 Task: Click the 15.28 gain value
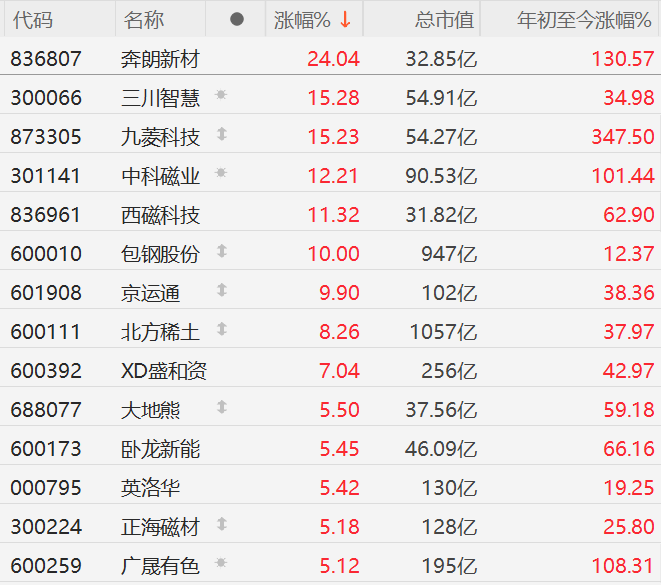[x=333, y=98]
